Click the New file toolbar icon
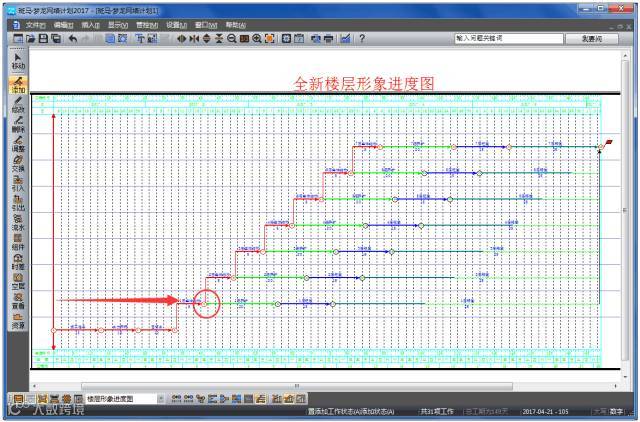The height and width of the screenshot is (422, 640). 18,39
